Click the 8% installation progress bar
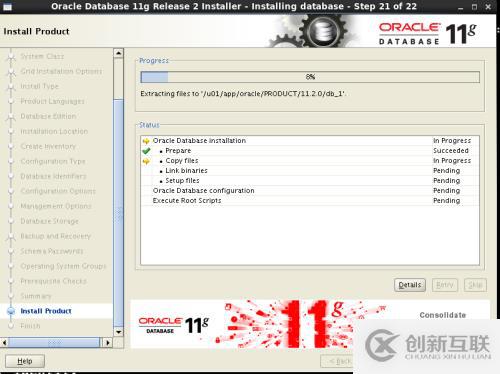Screen dimensions: 500x374 pos(310,77)
